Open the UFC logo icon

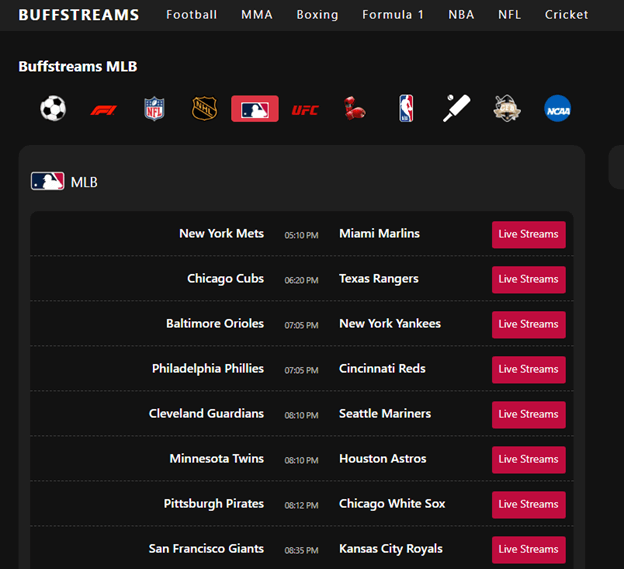point(305,110)
